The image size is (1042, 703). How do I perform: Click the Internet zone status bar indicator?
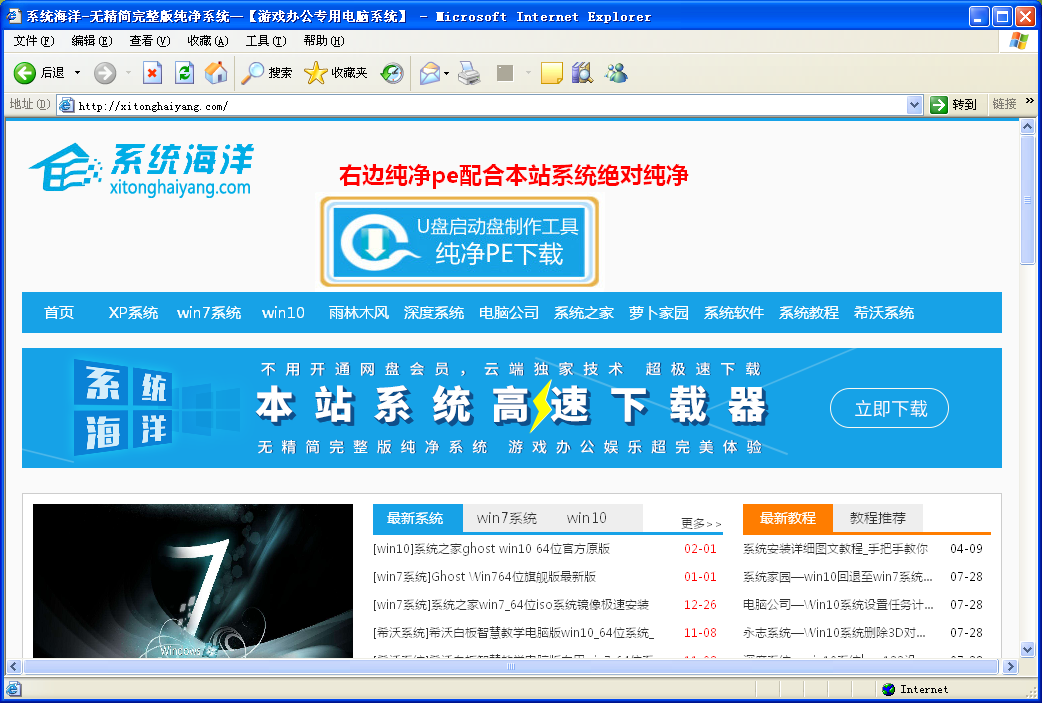pos(916,689)
